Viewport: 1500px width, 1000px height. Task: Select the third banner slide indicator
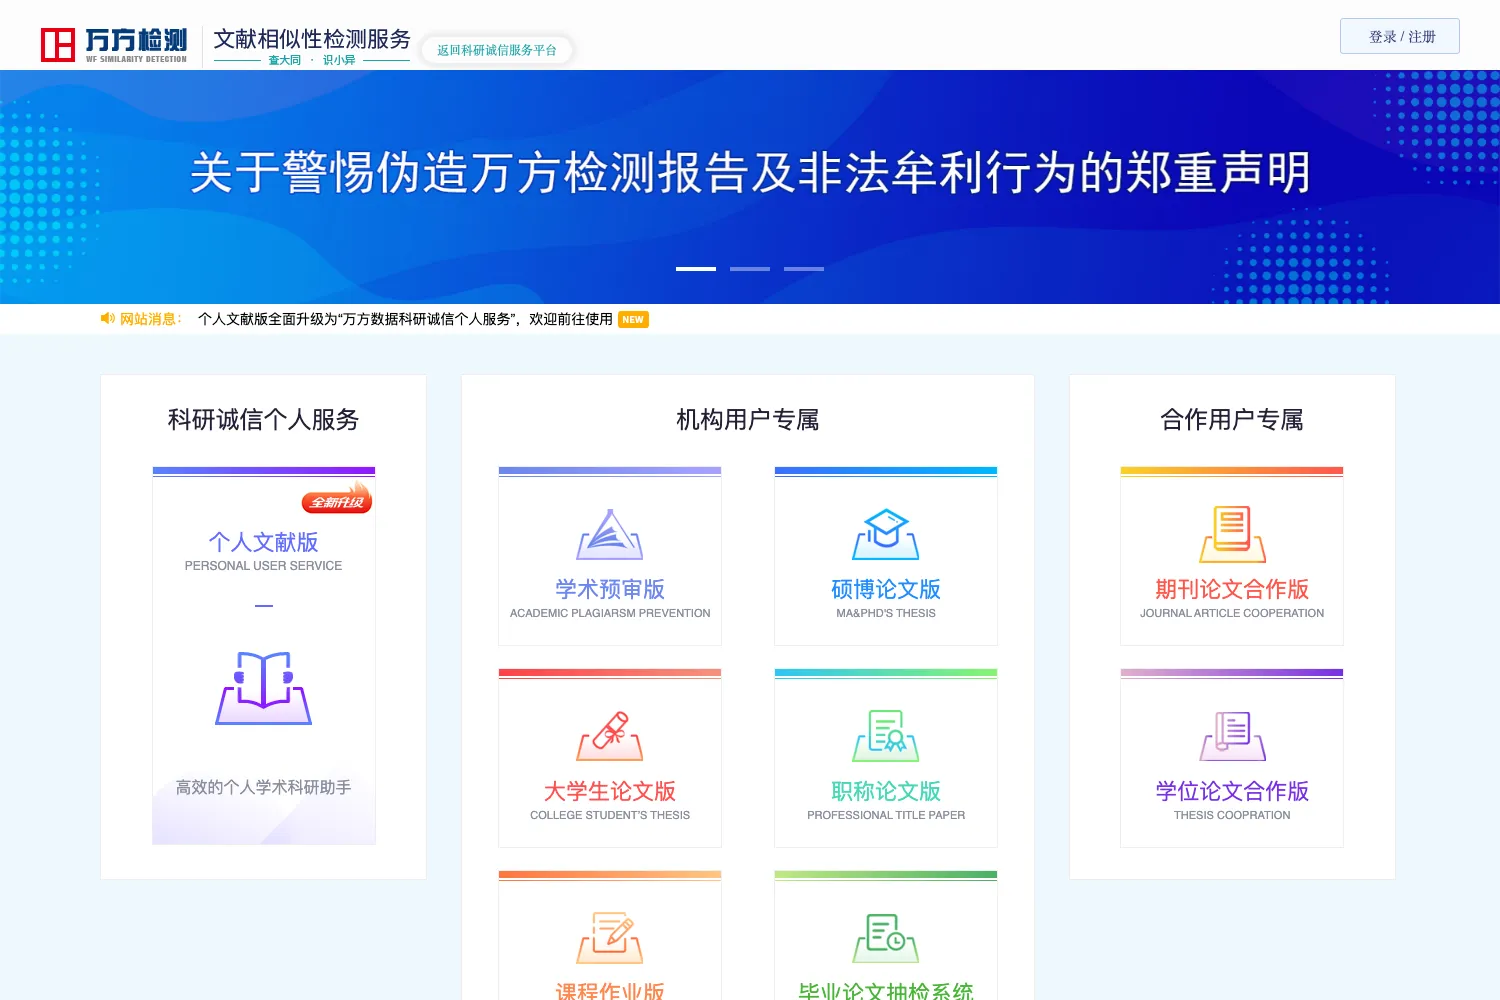[x=804, y=269]
